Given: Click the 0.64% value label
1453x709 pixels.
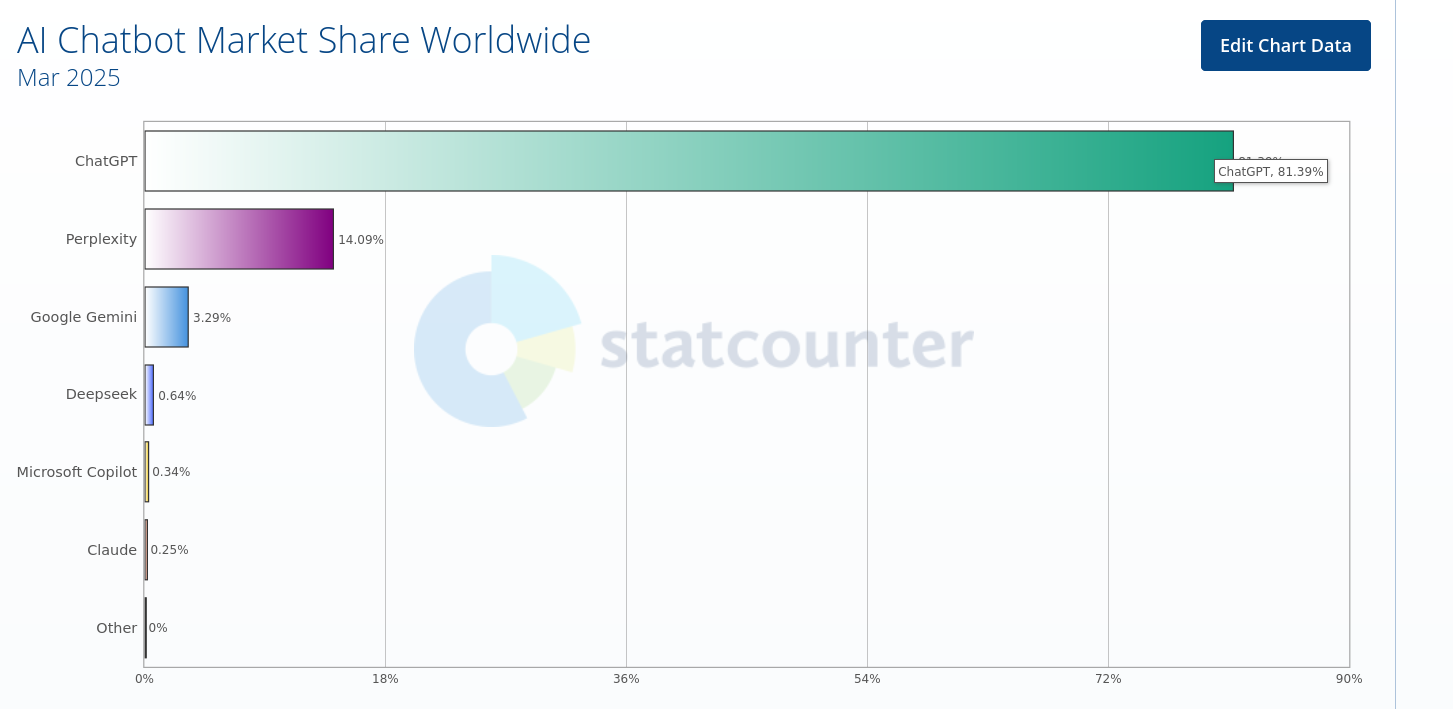Looking at the screenshot, I should 177,396.
